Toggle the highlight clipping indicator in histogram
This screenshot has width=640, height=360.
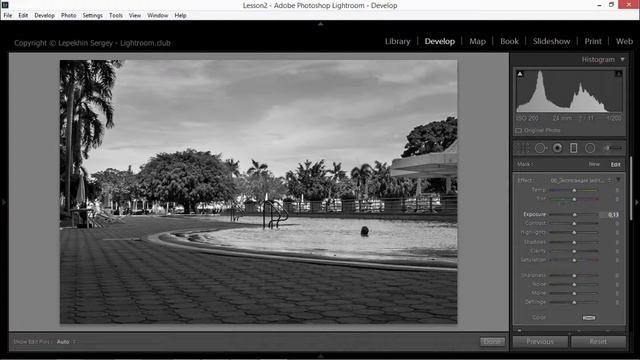[618, 74]
